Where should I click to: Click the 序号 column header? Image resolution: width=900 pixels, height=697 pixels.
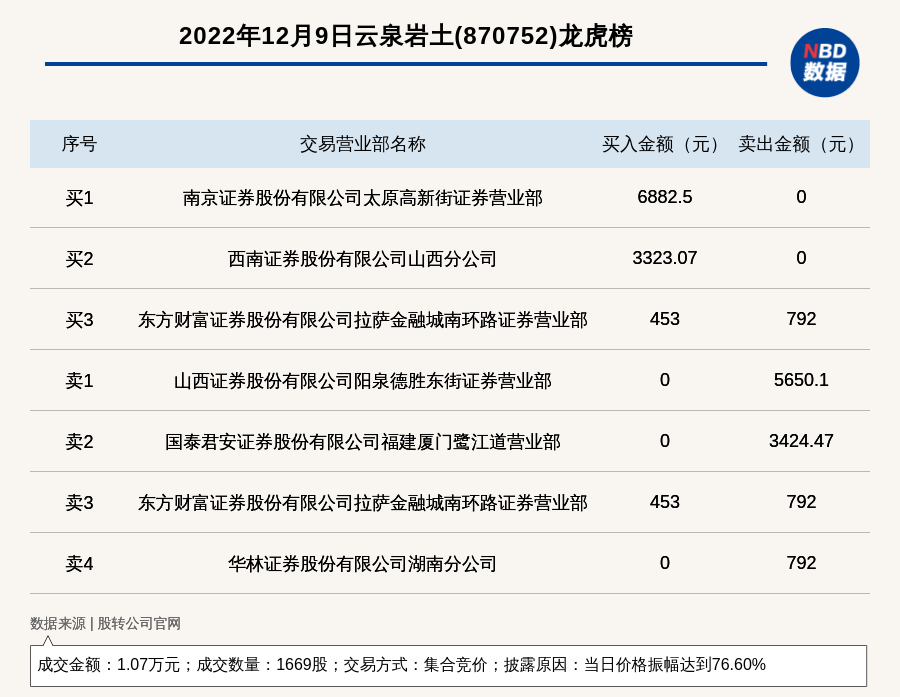click(79, 144)
